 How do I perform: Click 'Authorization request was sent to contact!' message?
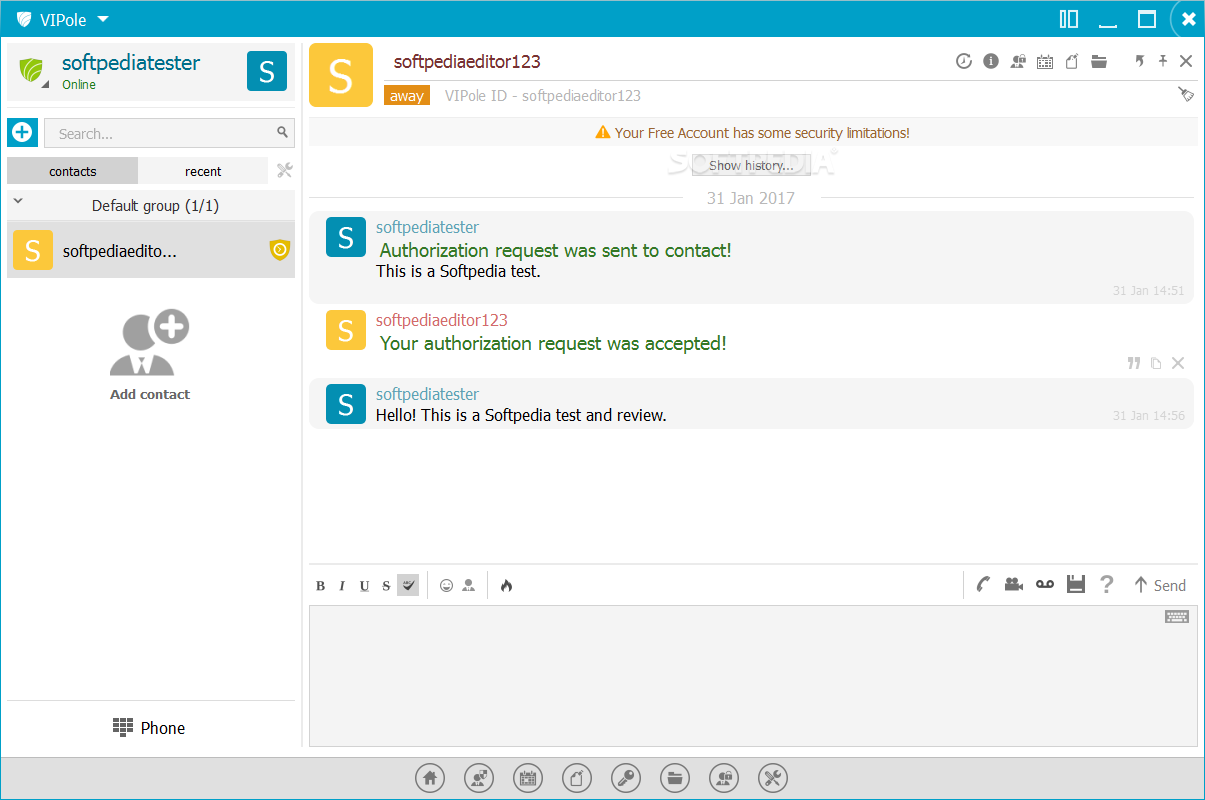click(x=555, y=250)
